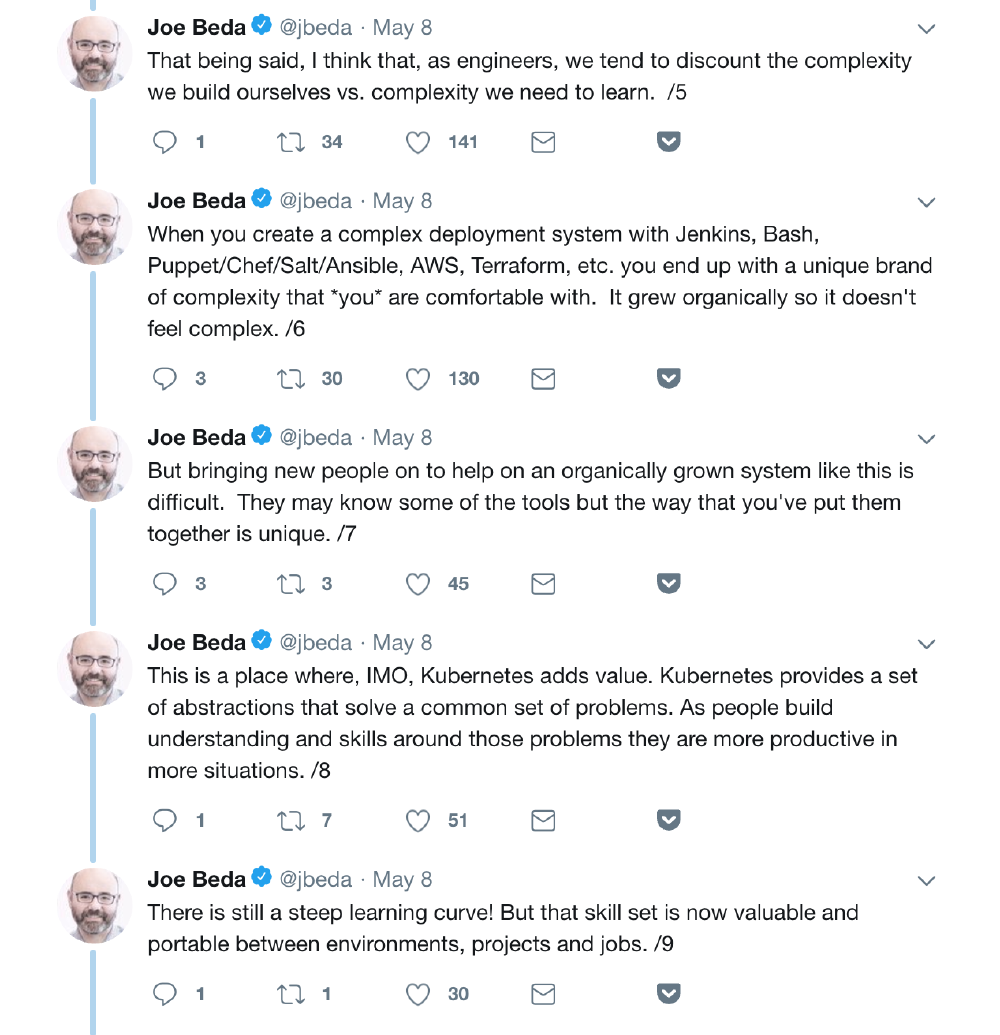Save the /6 Jenkins tweet to Pocket

(668, 379)
